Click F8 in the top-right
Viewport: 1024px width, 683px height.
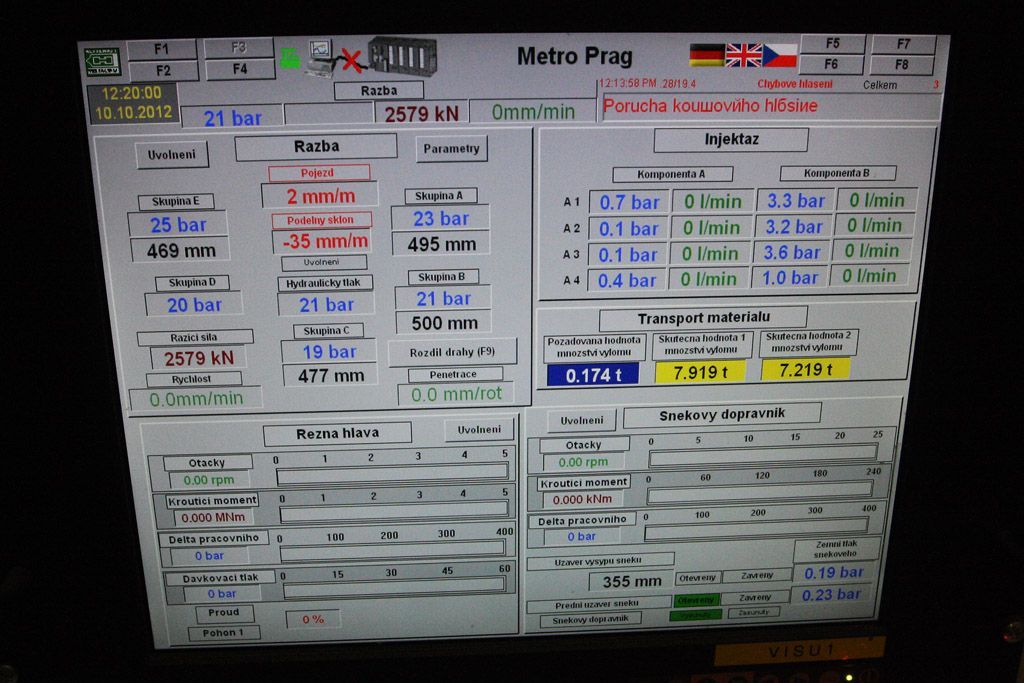(902, 65)
